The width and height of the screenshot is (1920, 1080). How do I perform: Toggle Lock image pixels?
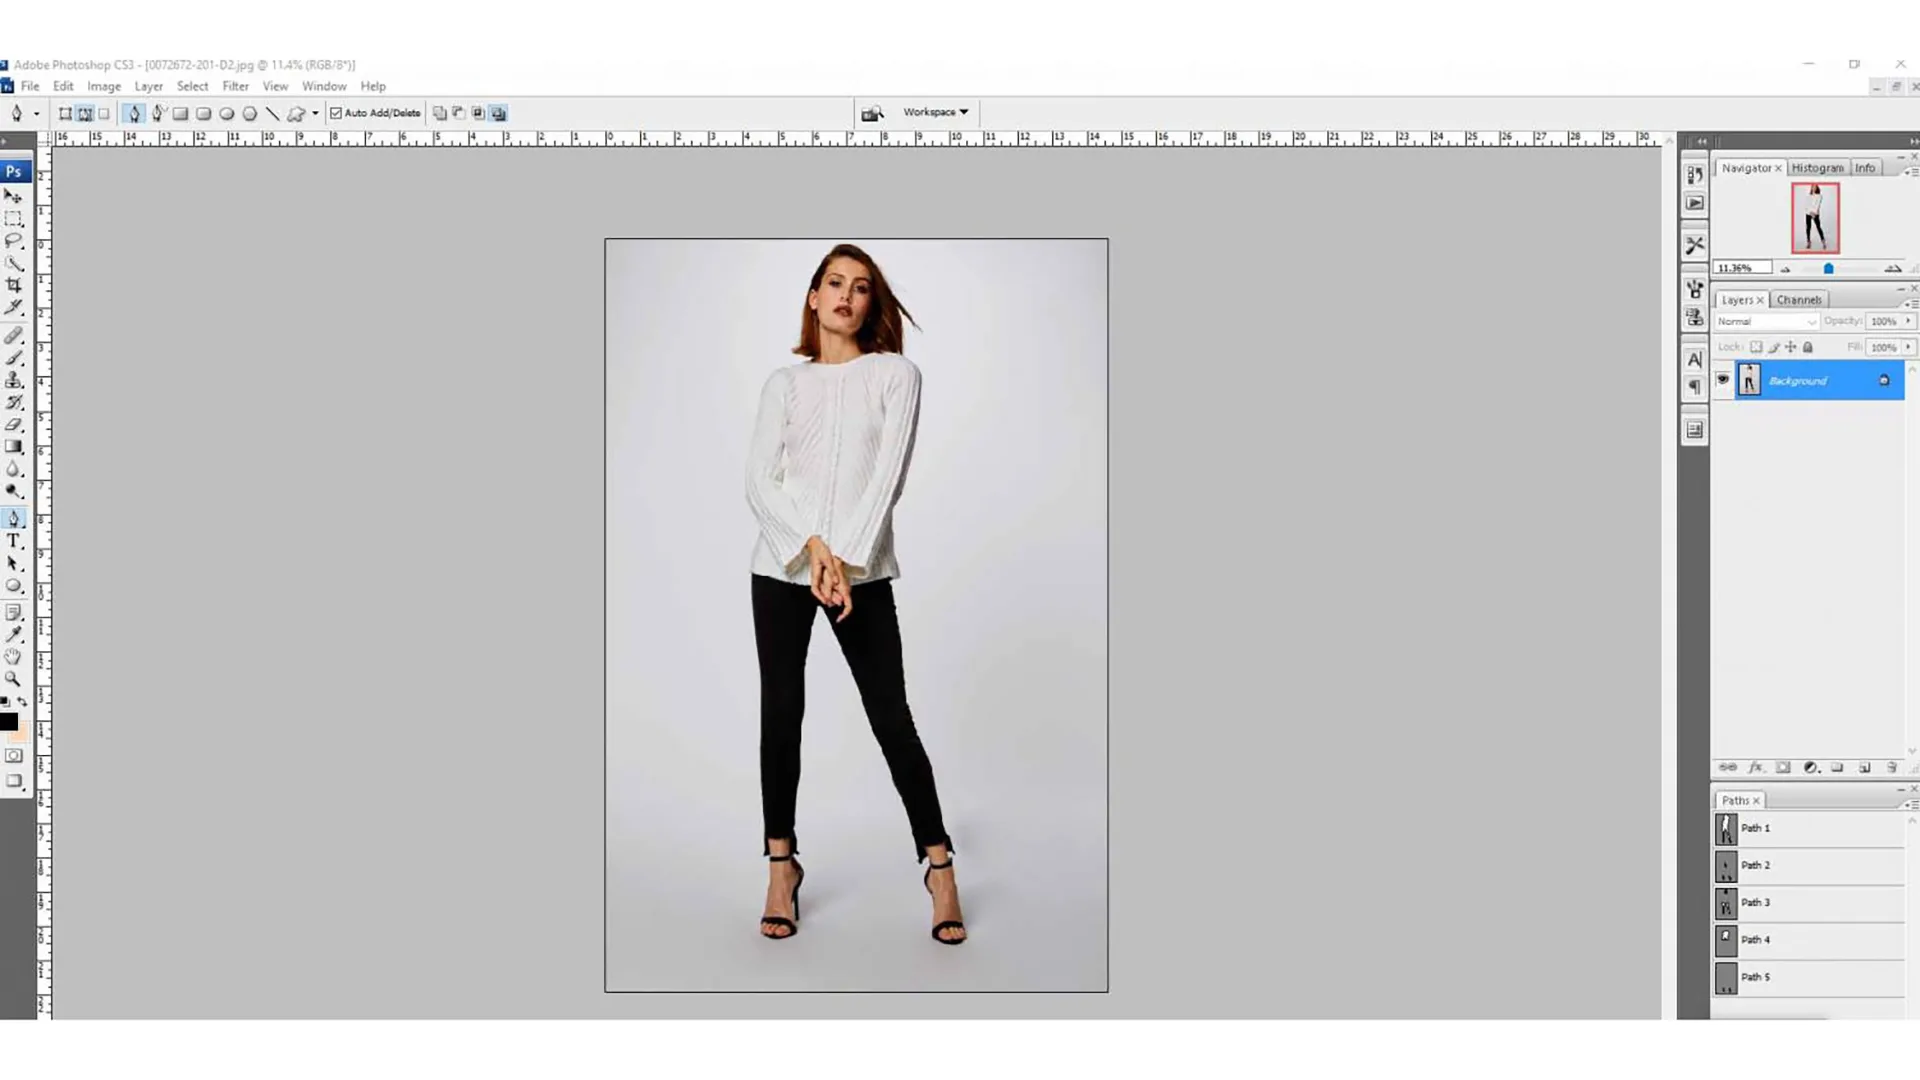pyautogui.click(x=1773, y=347)
